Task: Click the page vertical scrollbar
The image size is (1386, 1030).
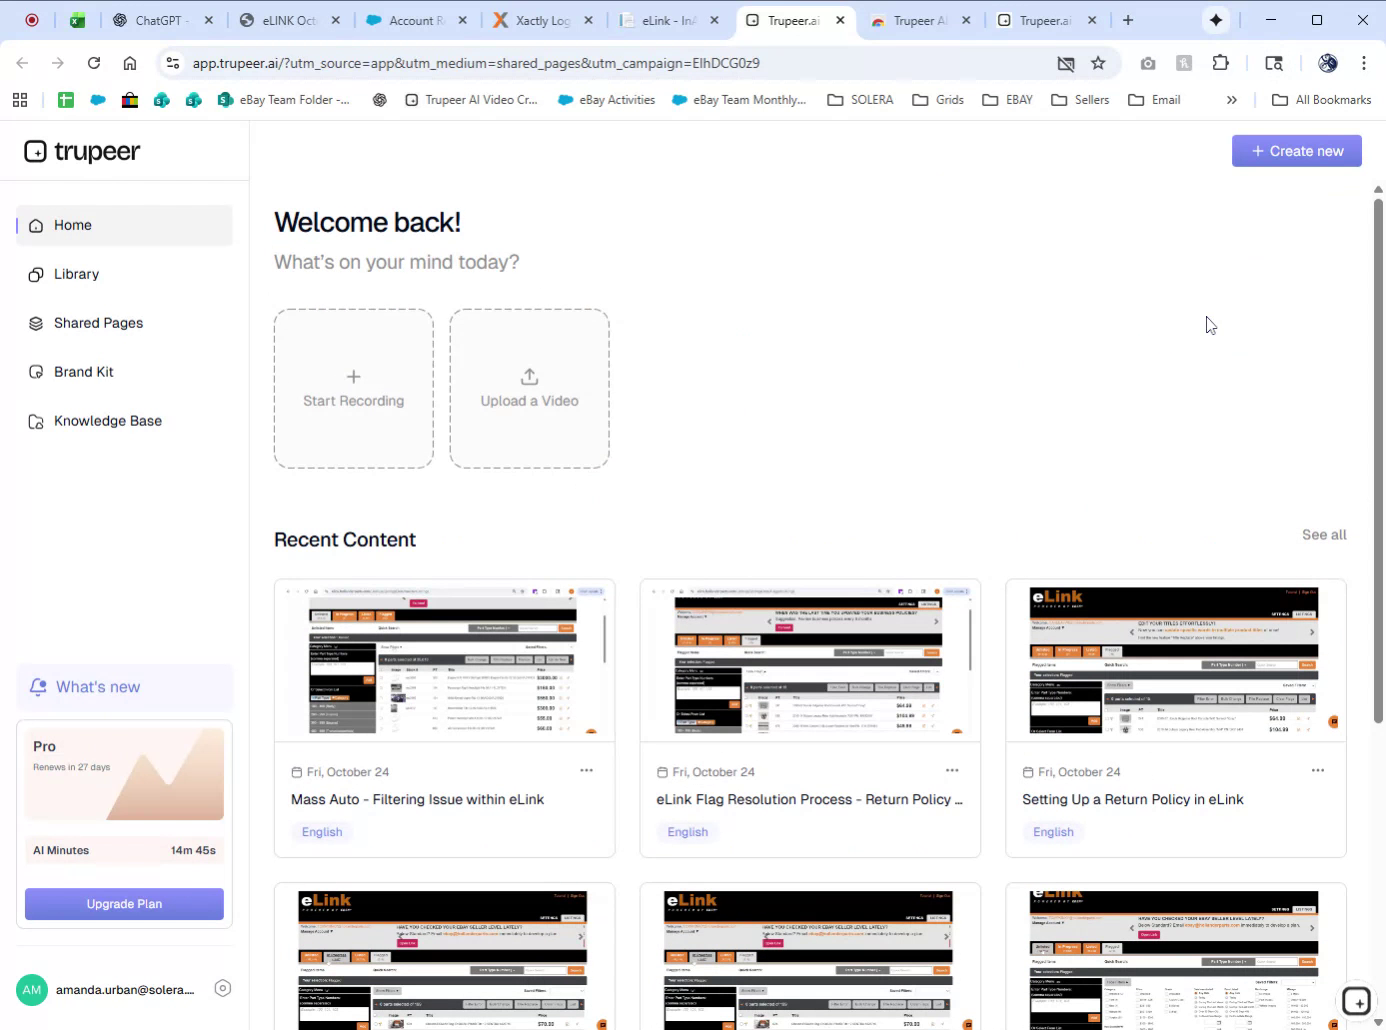Action: [x=1378, y=461]
